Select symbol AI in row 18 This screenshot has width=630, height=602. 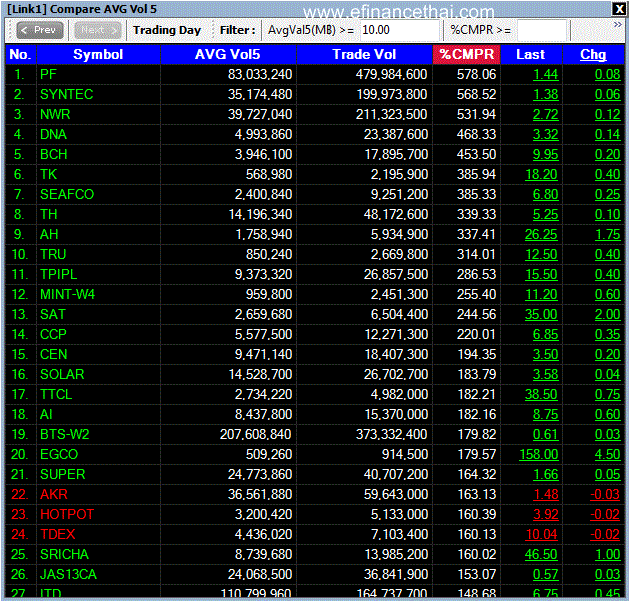point(46,415)
